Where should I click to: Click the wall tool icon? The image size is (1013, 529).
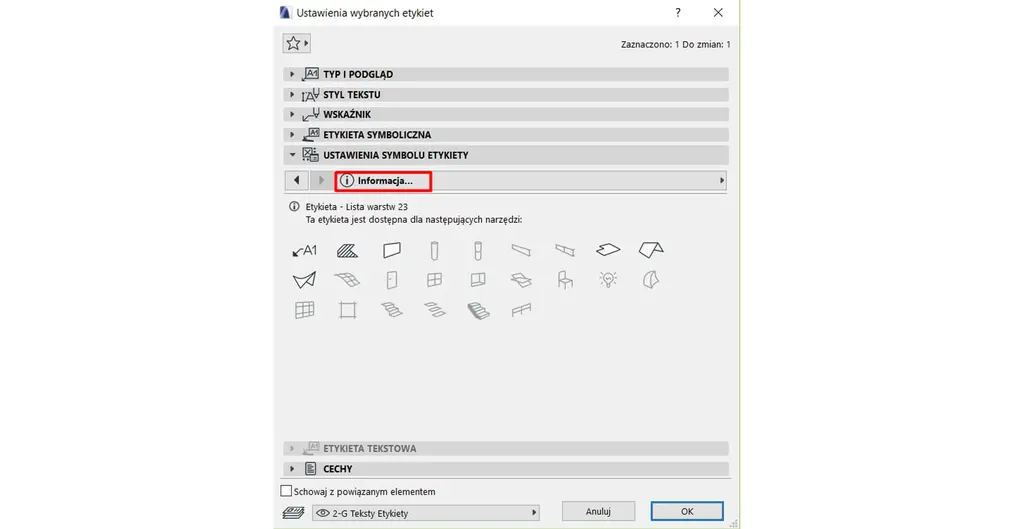392,251
